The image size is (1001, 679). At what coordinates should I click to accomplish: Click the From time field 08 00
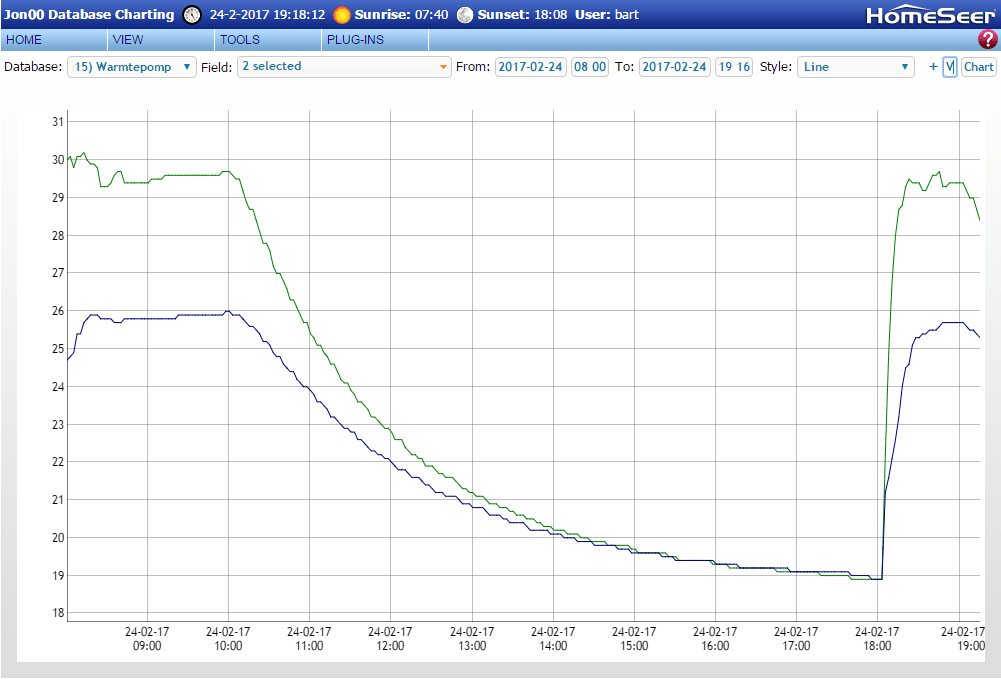(x=590, y=67)
